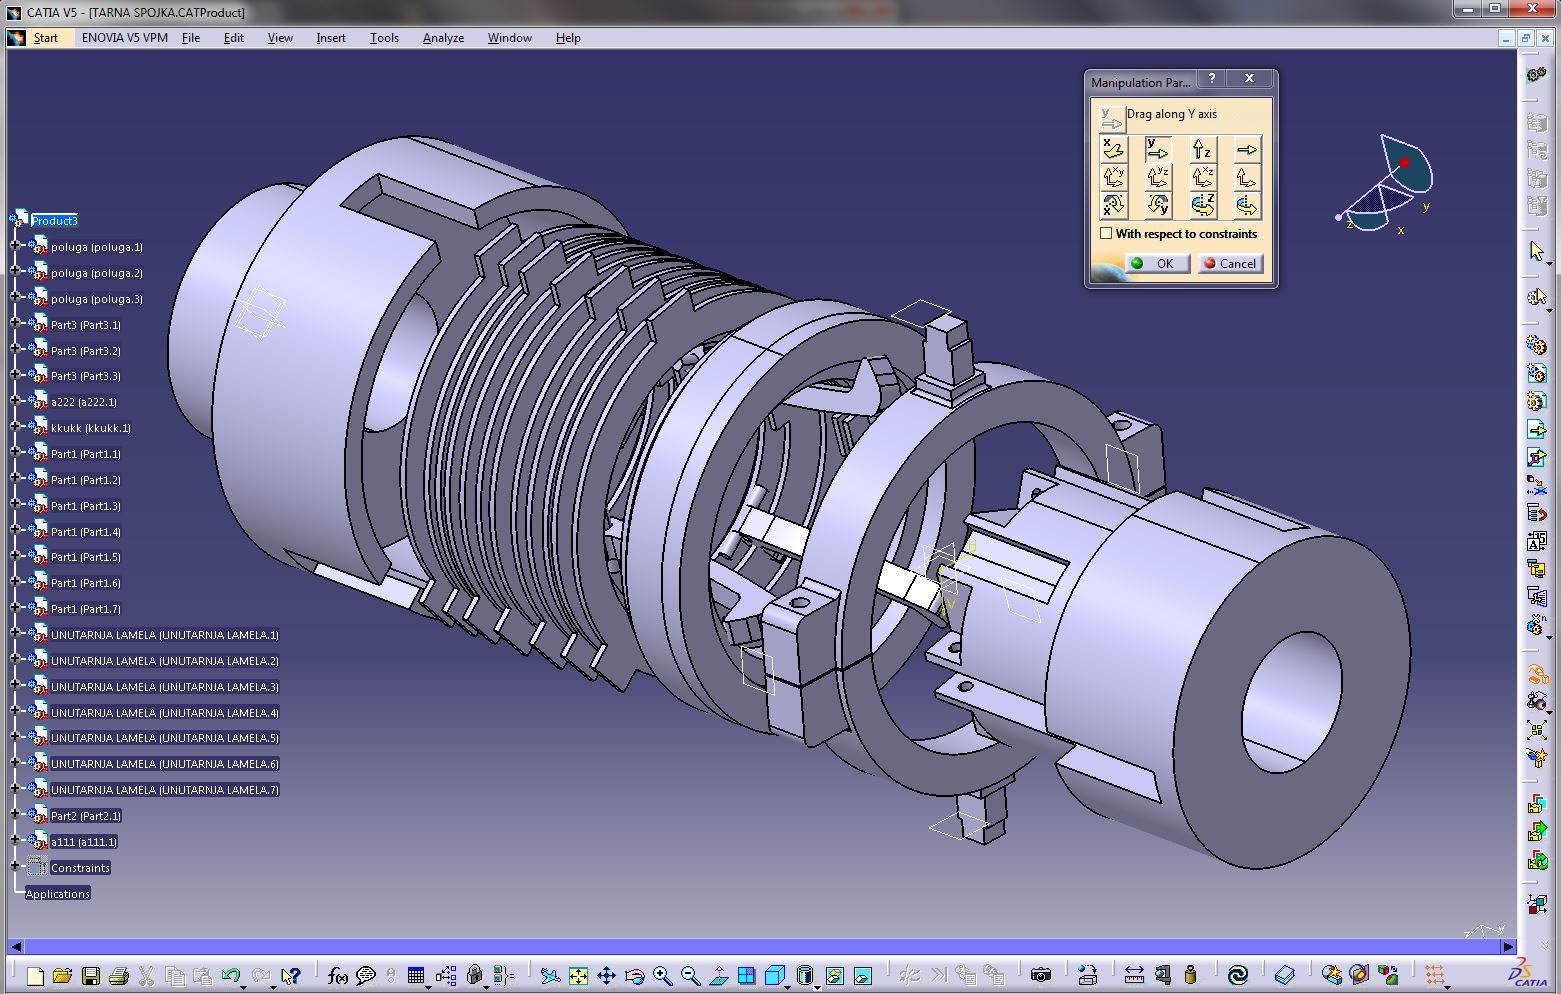Select Drag along X axis button
The height and width of the screenshot is (994, 1561).
tap(1113, 150)
